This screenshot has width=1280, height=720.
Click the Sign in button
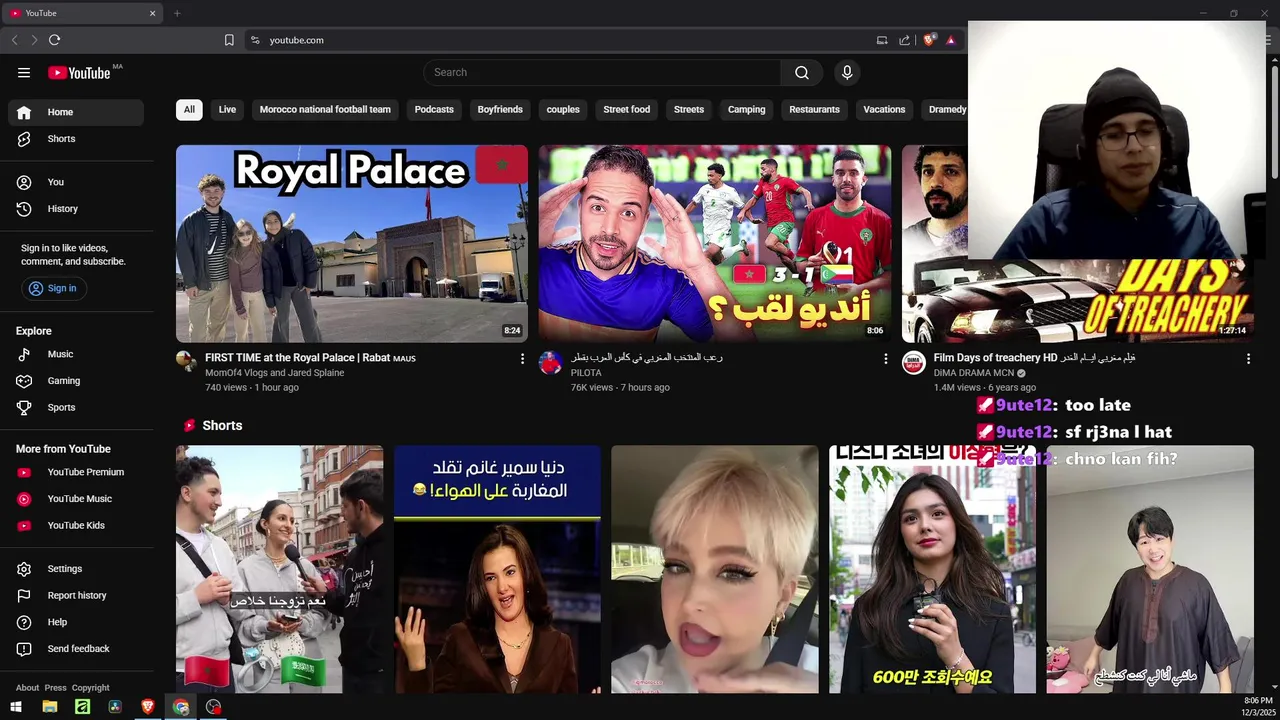[x=53, y=288]
